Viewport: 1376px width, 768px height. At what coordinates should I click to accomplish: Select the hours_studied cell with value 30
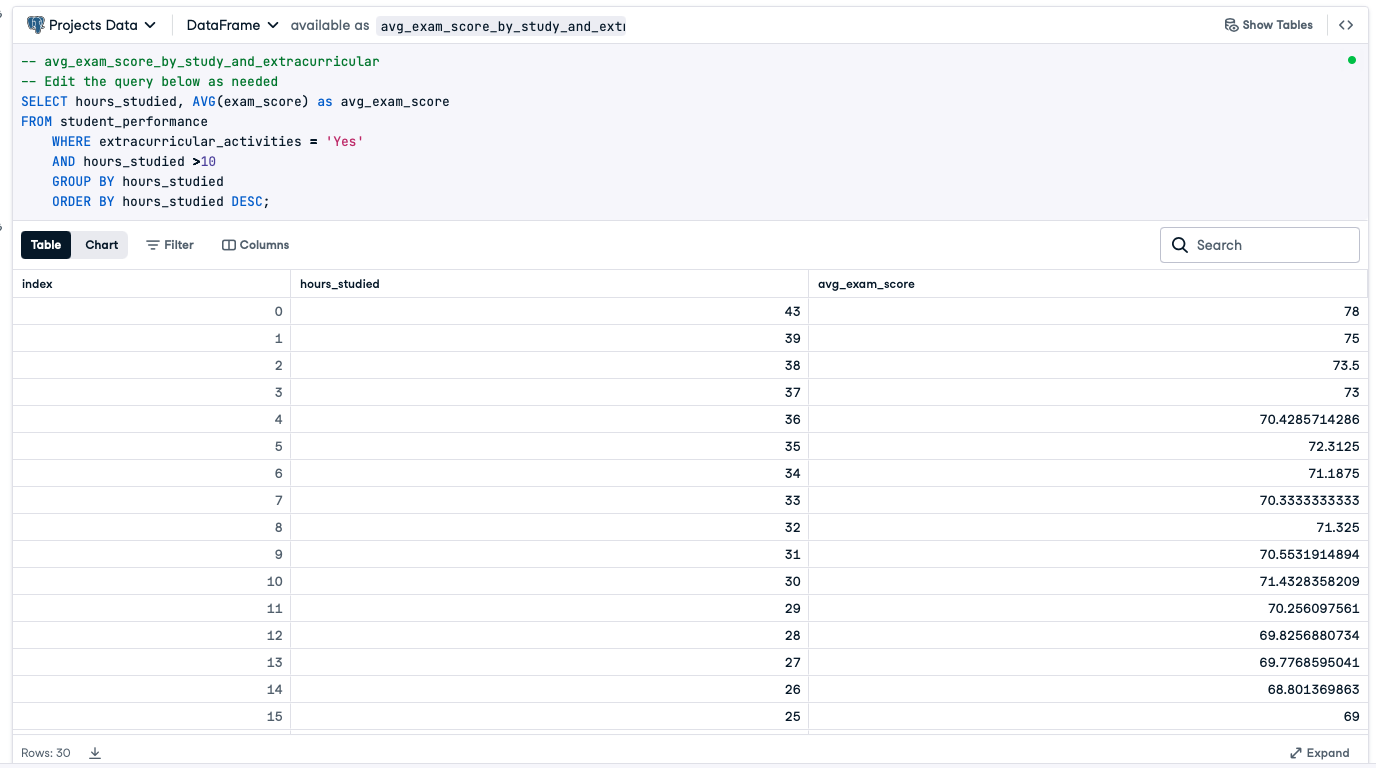pos(549,581)
